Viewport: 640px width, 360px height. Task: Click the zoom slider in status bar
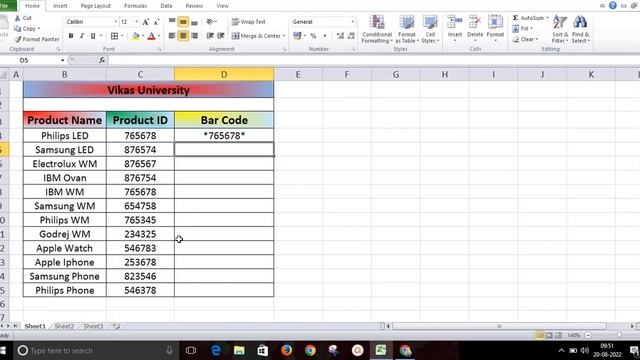point(619,335)
